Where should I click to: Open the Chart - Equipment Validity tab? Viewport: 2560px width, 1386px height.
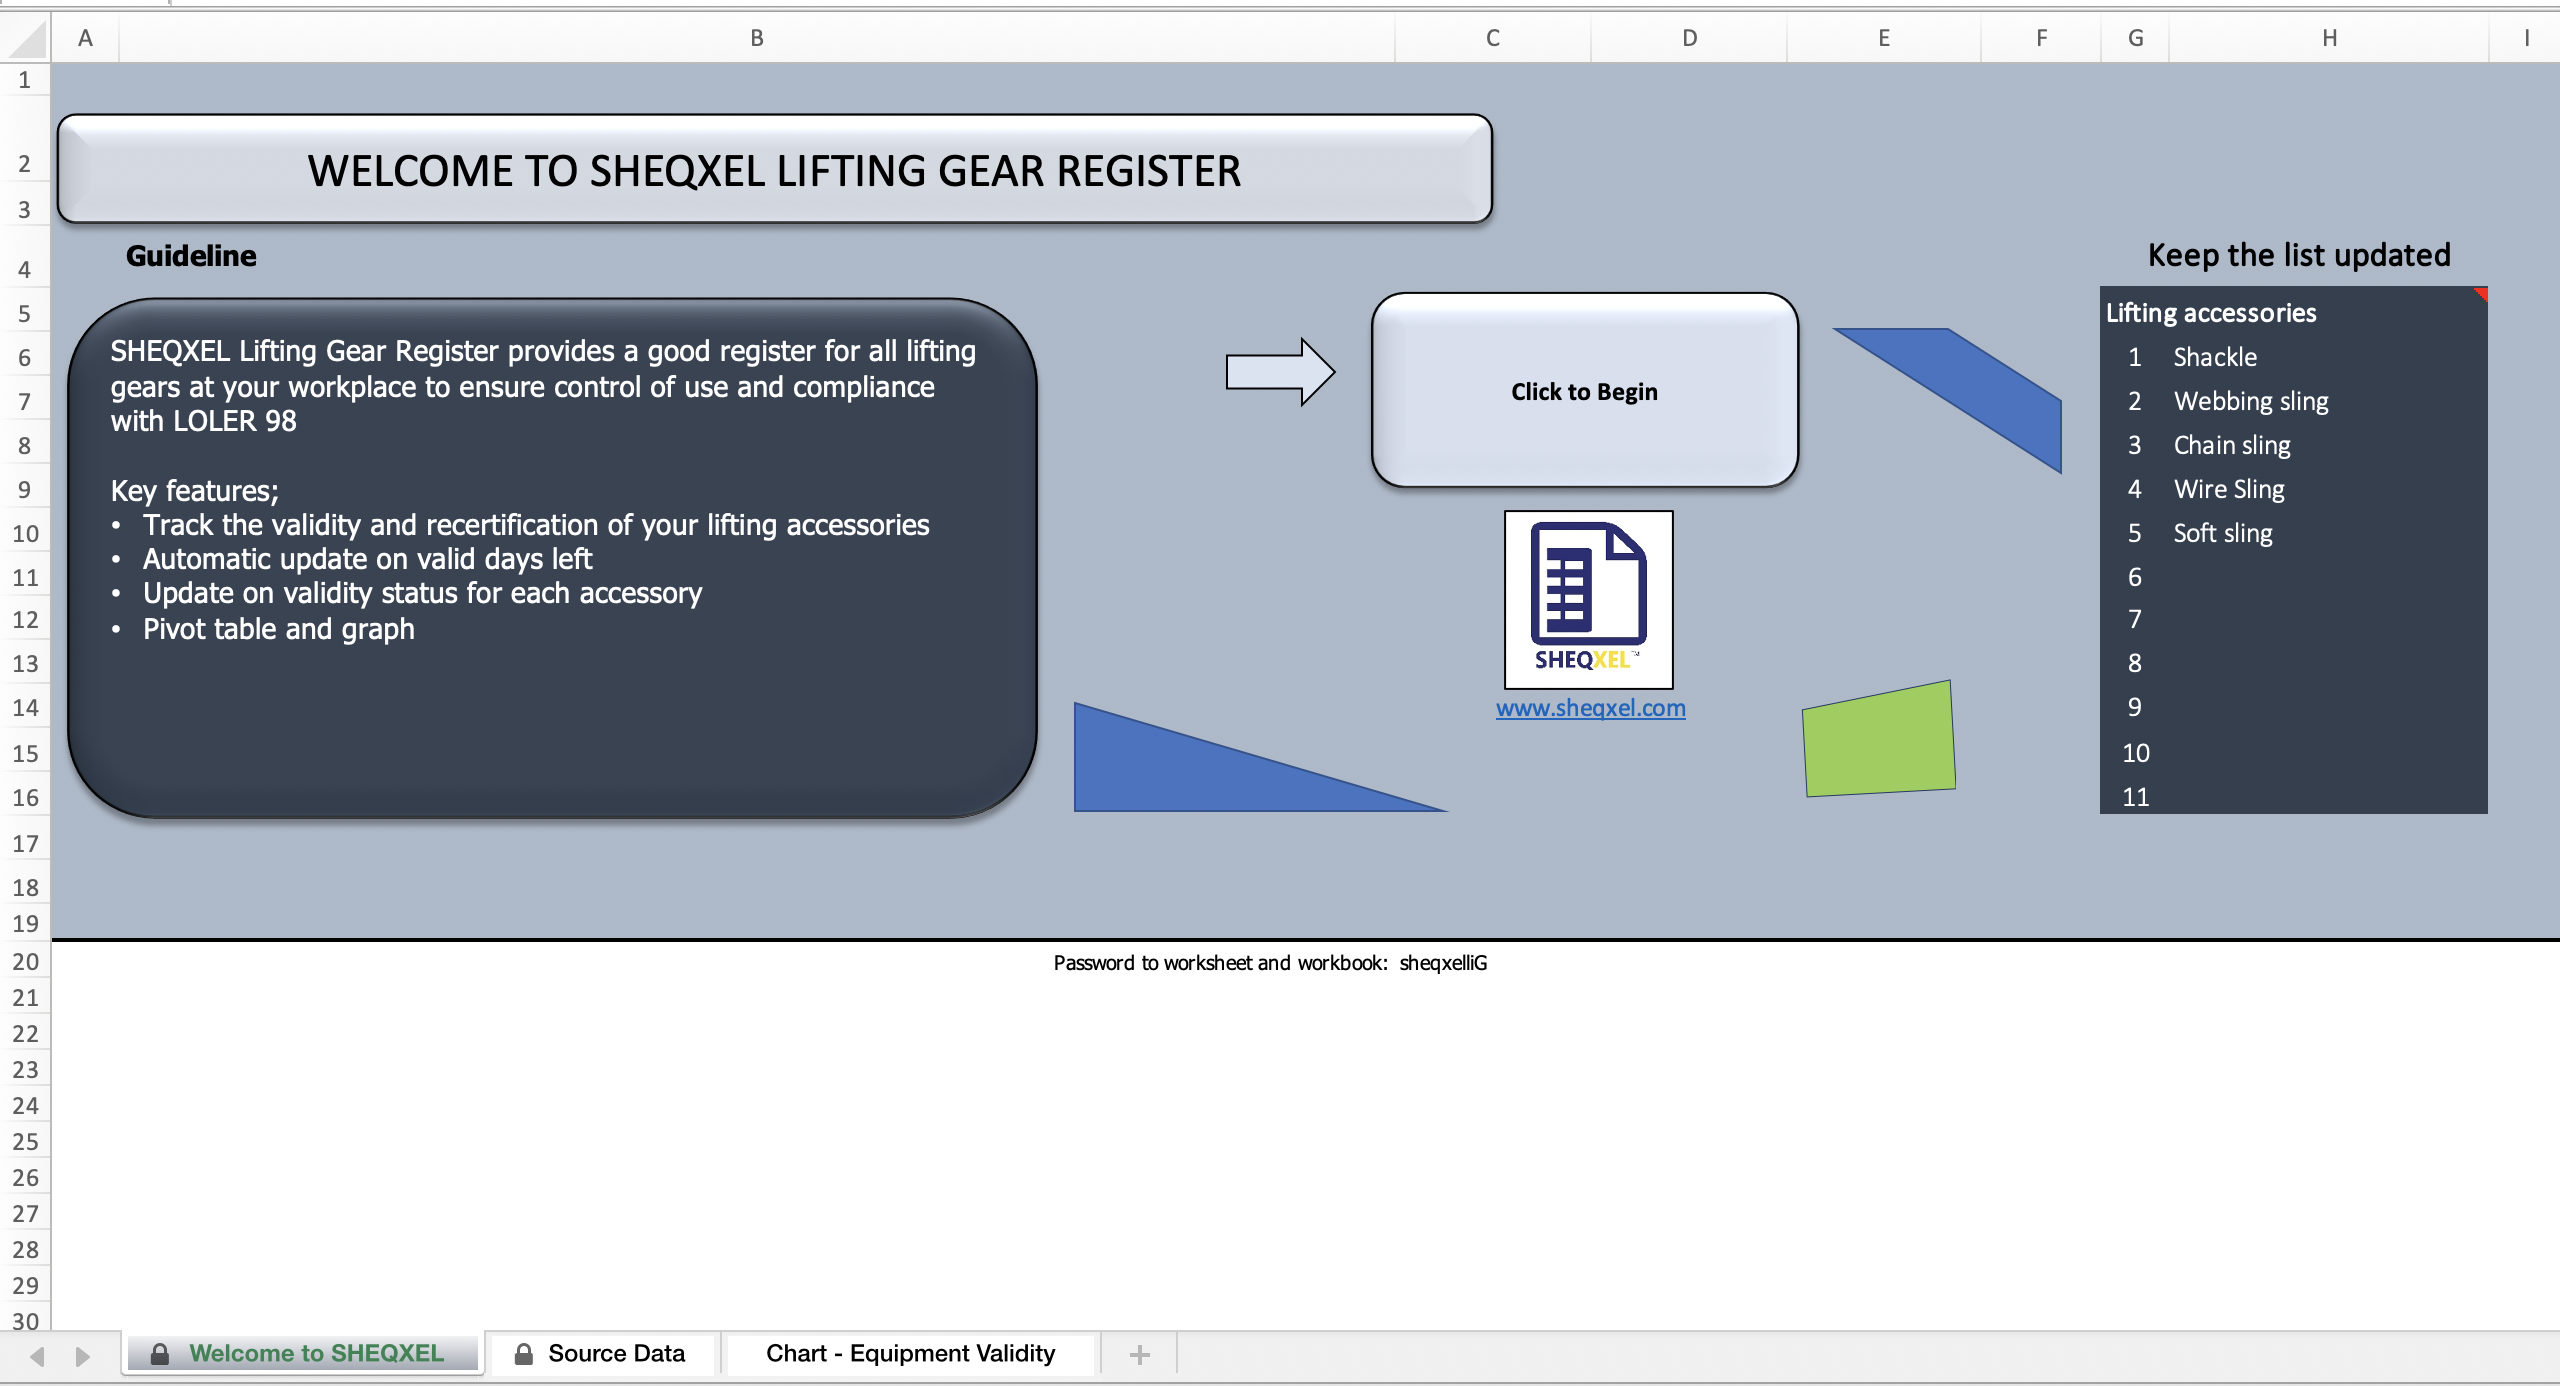click(908, 1354)
